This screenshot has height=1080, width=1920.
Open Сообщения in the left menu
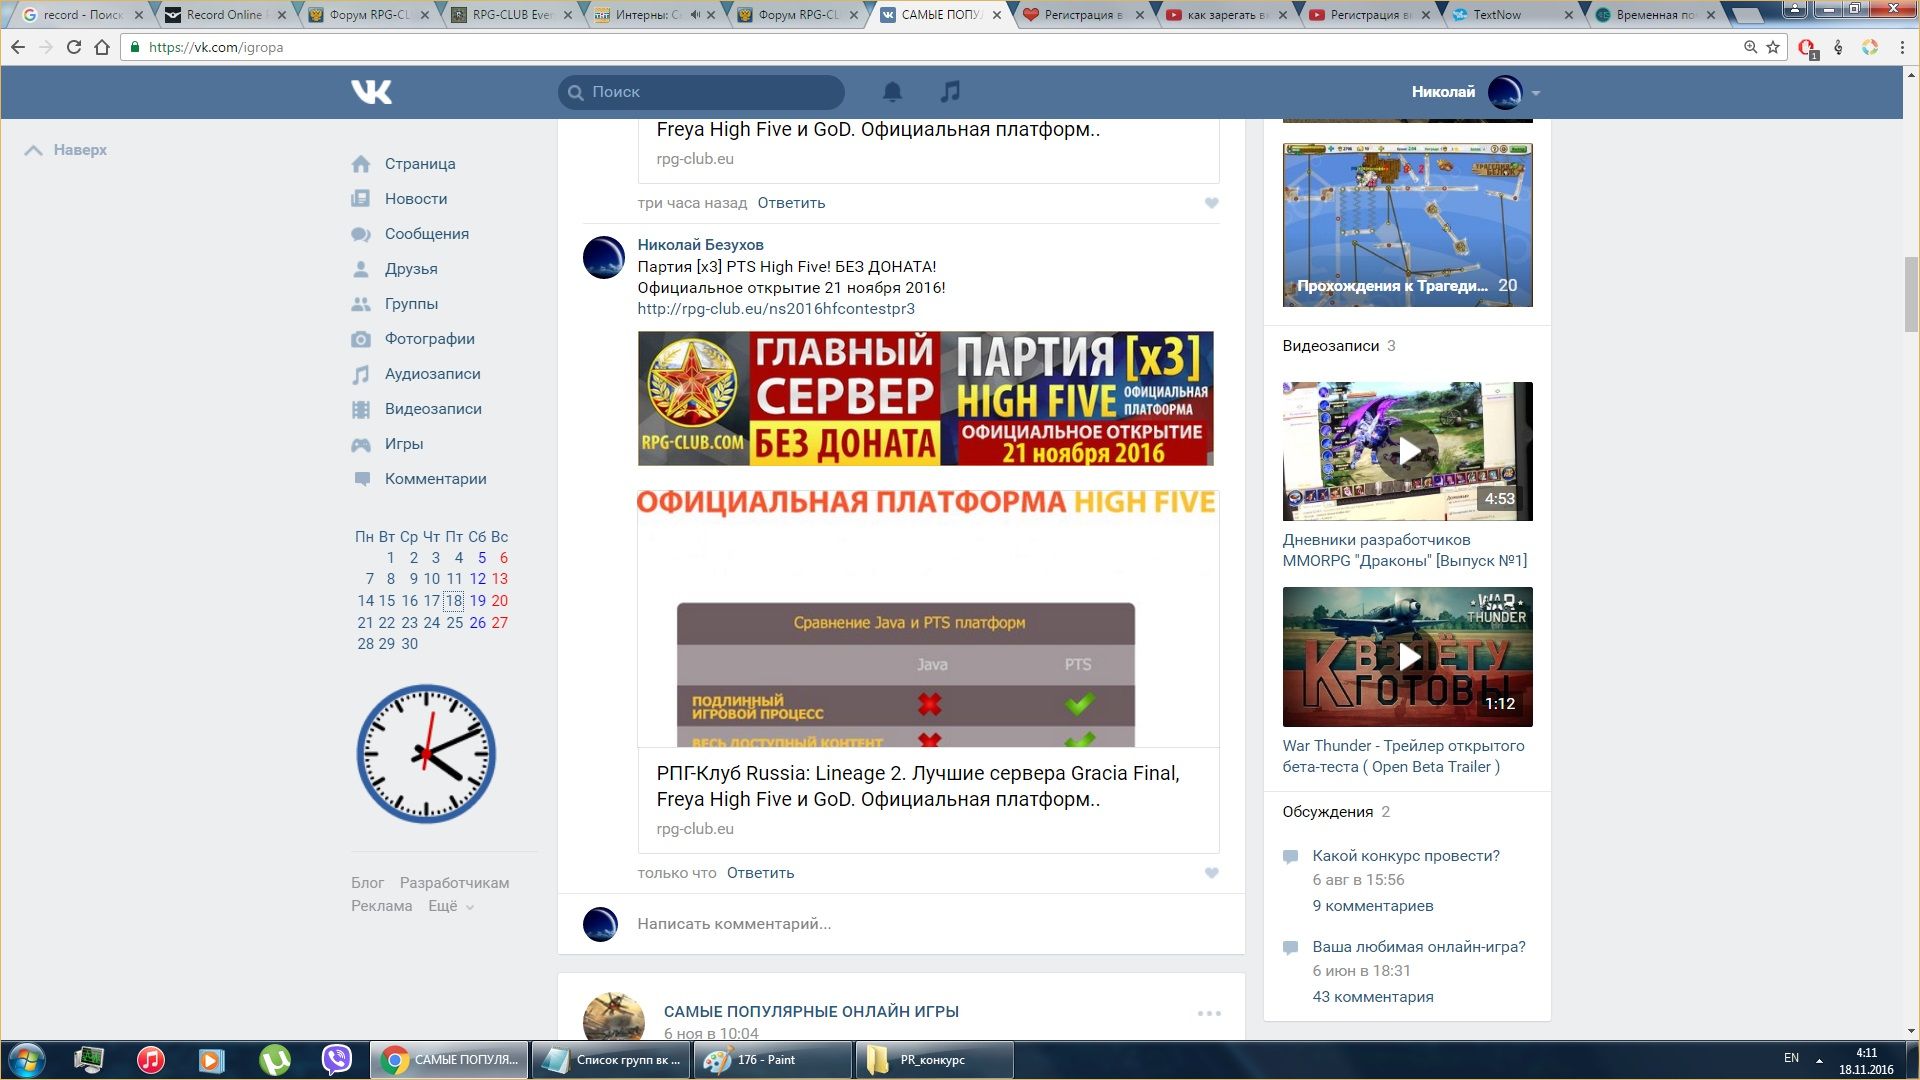point(427,234)
